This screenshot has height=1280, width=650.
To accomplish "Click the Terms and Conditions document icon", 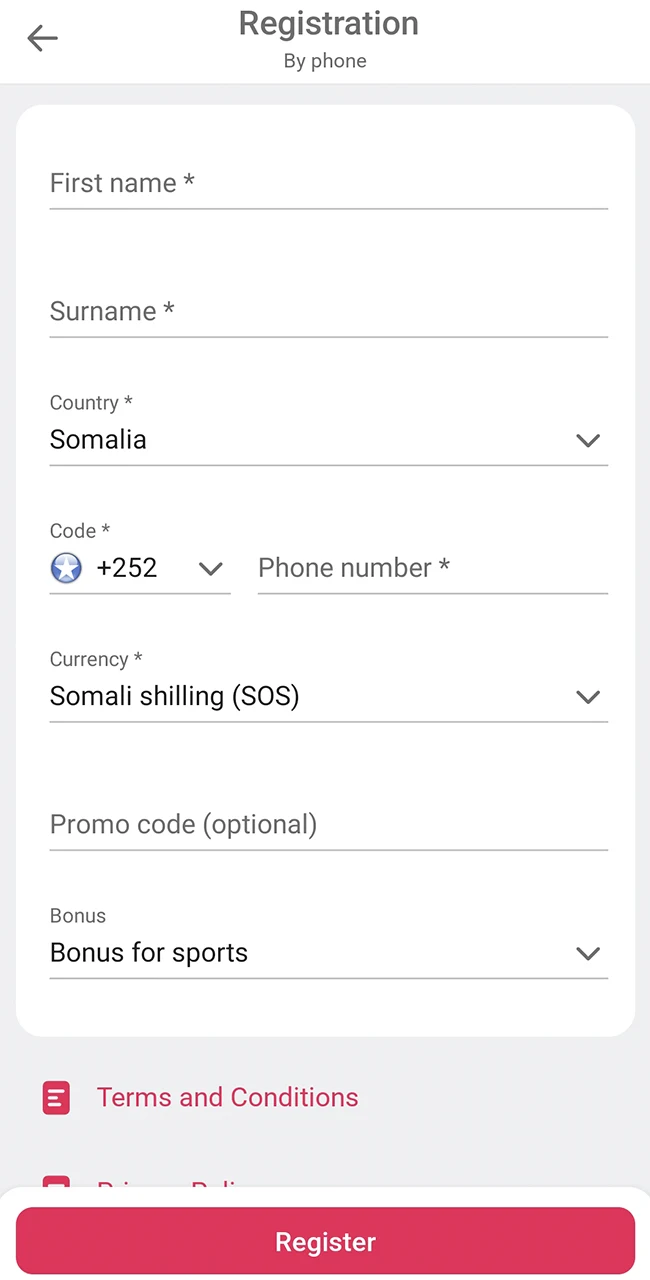I will 56,1097.
